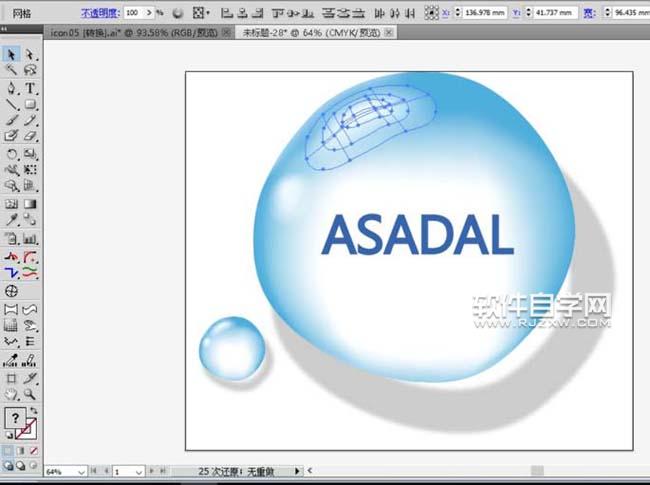
Task: Select the Direct Selection tool
Action: tap(30, 54)
